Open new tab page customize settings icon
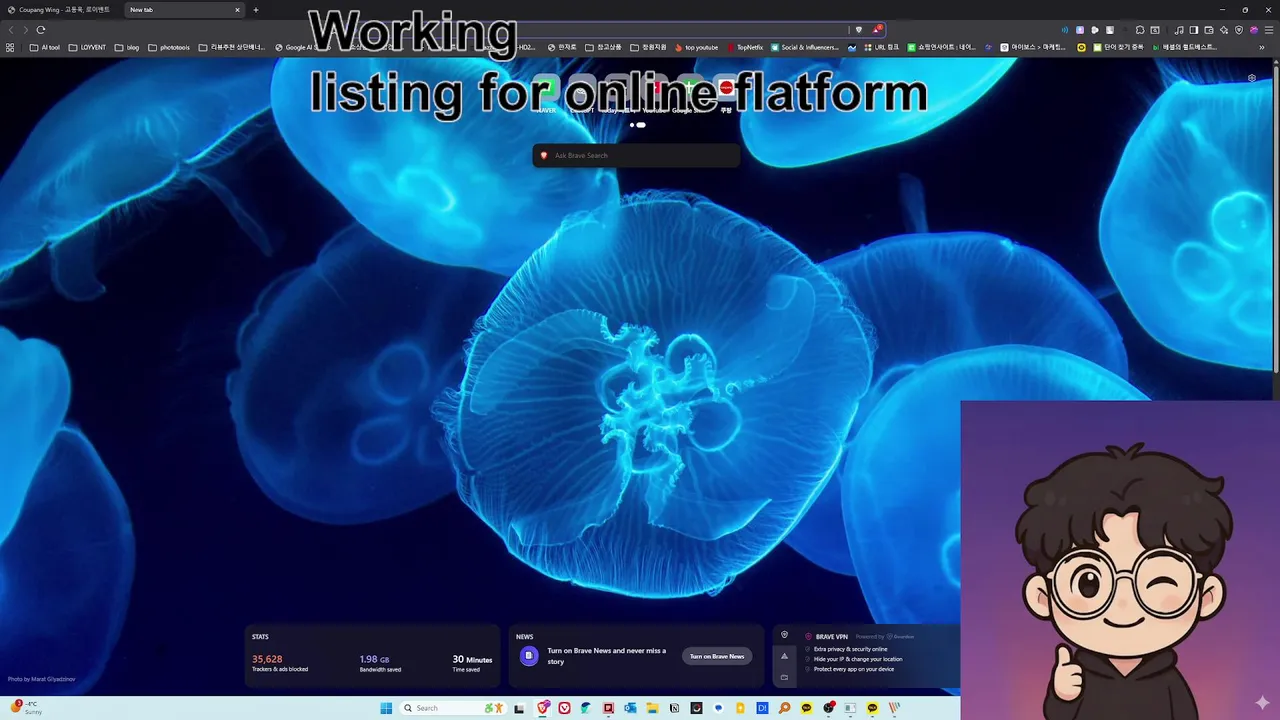1280x720 pixels. pos(1252,78)
